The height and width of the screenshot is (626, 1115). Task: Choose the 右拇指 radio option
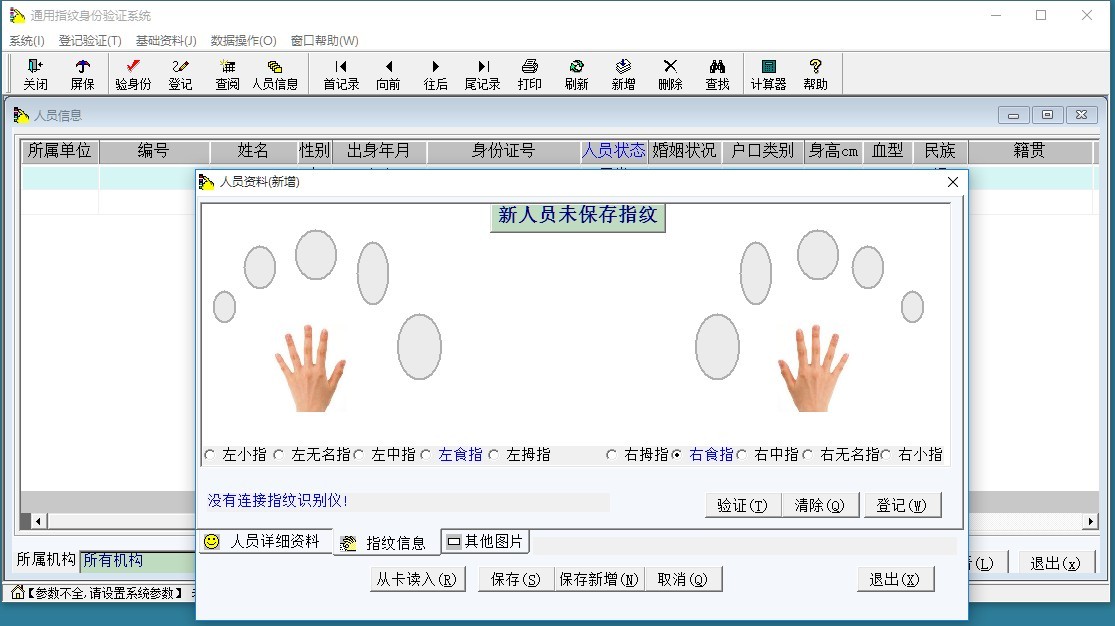pos(612,455)
